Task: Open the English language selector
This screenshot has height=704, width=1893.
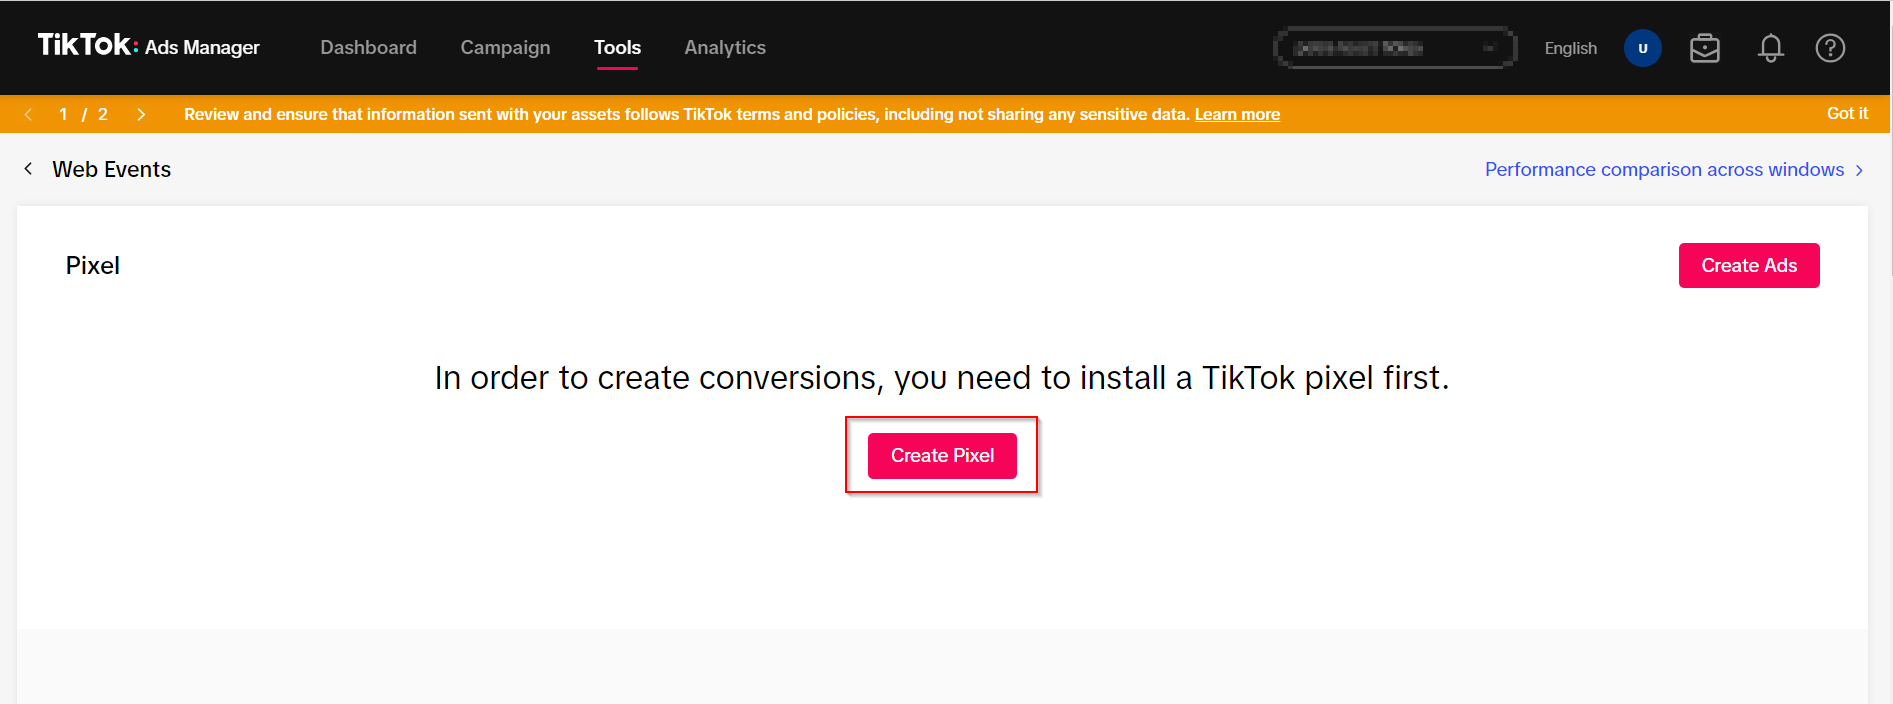Action: coord(1570,48)
